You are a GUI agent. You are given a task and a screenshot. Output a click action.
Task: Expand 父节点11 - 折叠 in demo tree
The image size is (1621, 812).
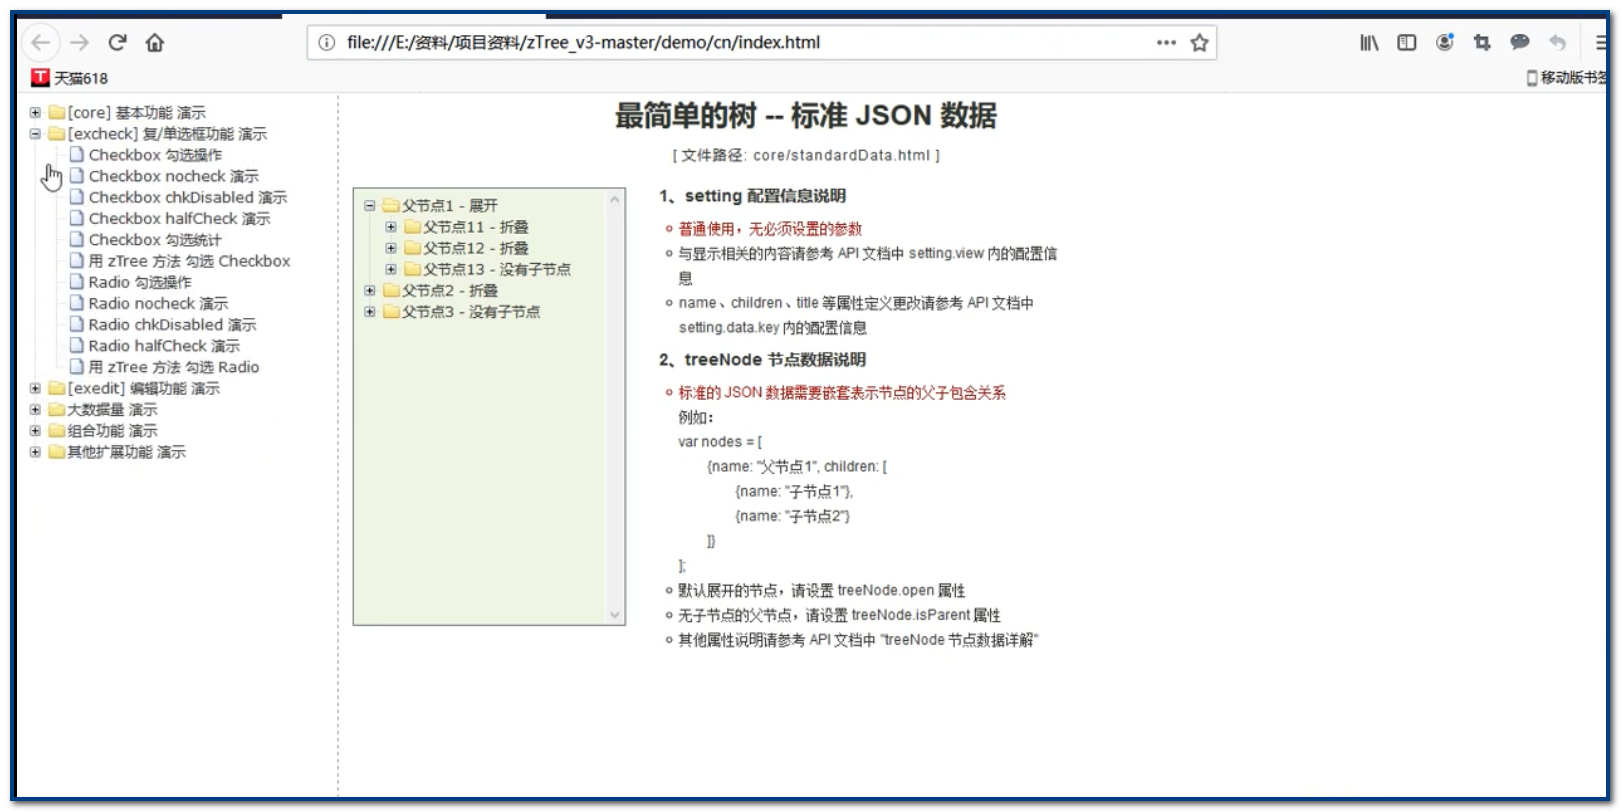tap(391, 227)
